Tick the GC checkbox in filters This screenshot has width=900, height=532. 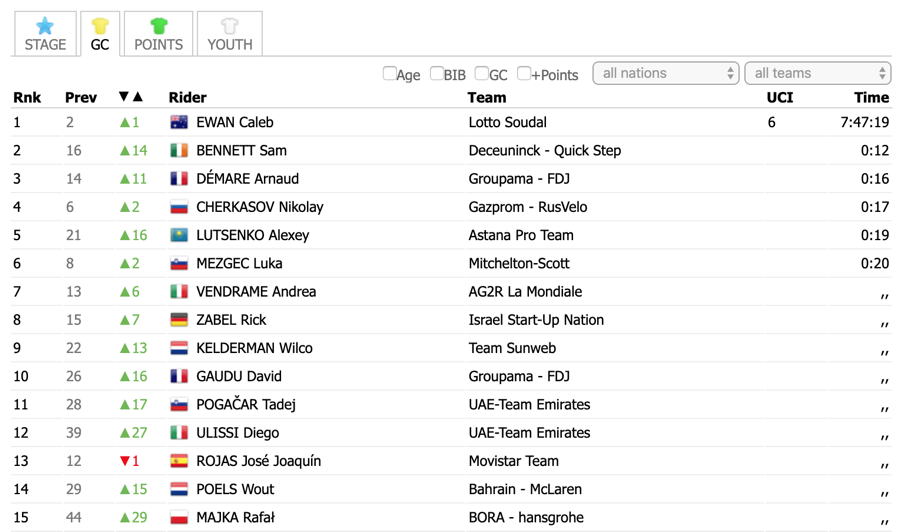tap(482, 73)
